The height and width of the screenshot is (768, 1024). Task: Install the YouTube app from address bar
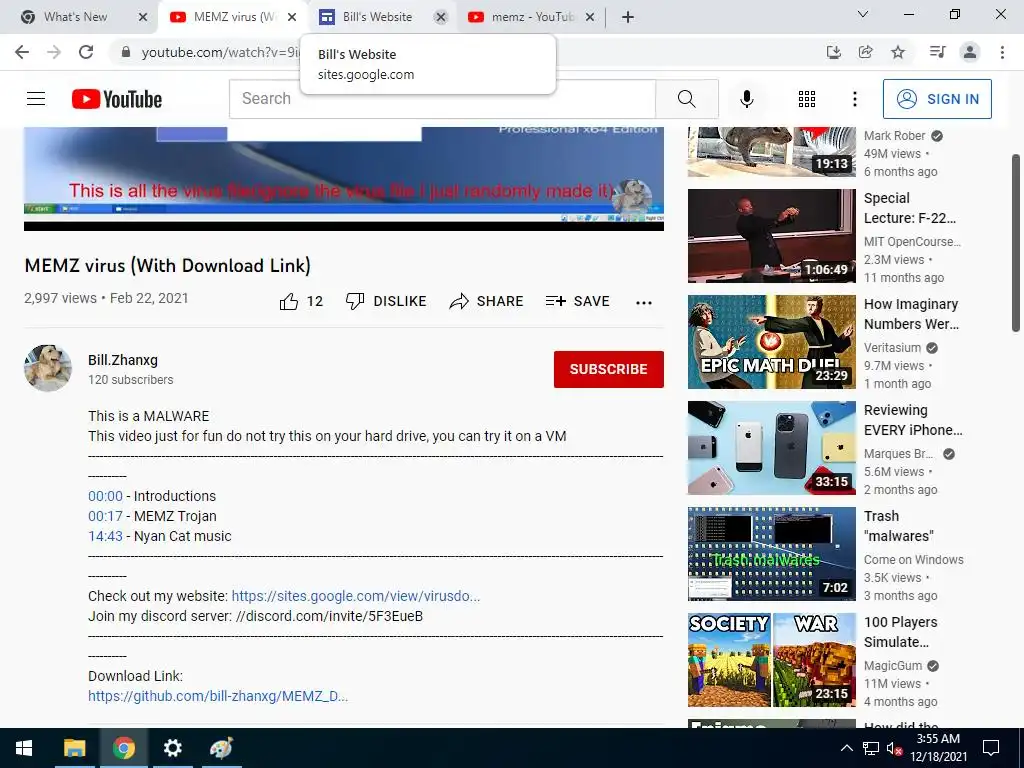click(x=833, y=52)
